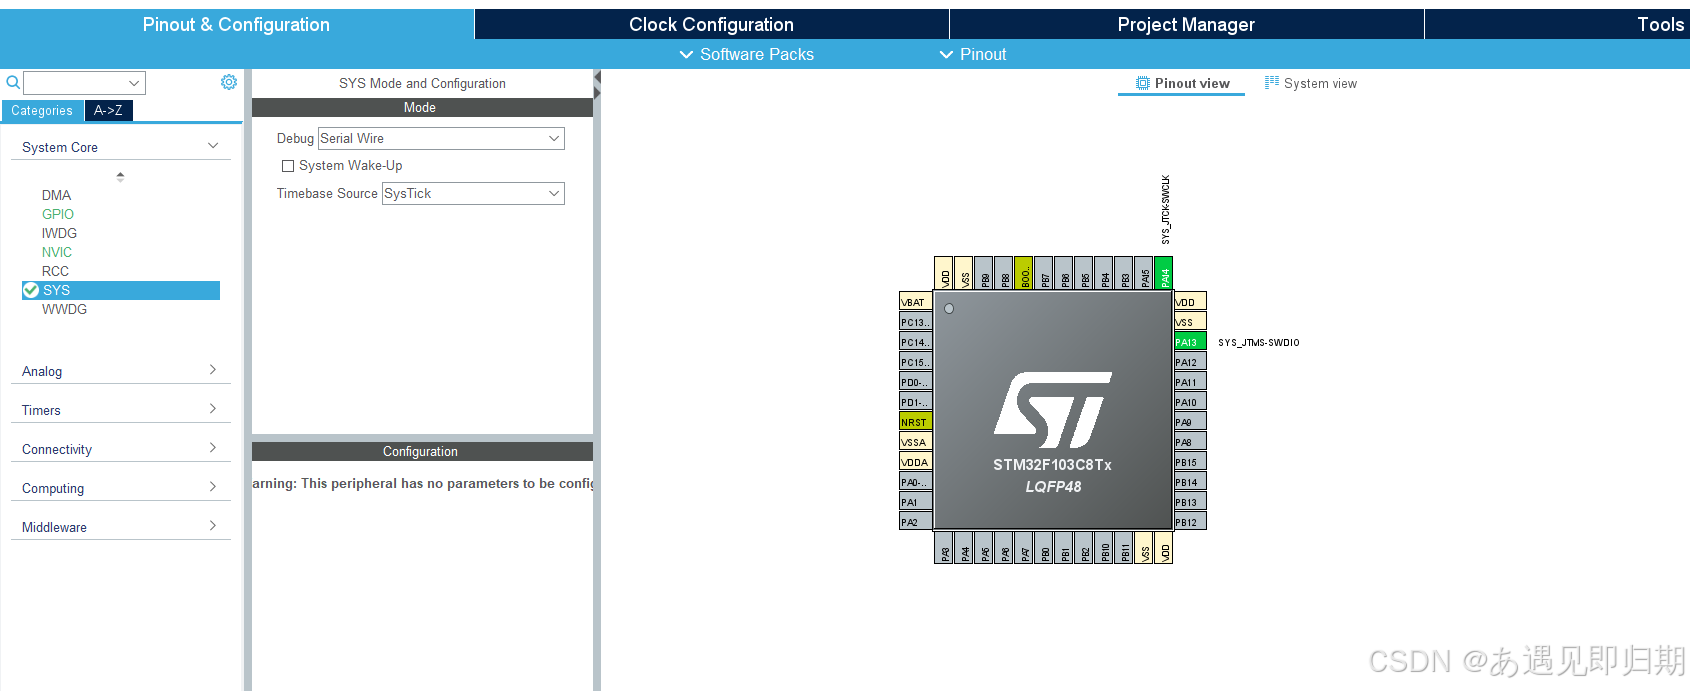Select SYS in System Core list
The image size is (1690, 691).
pyautogui.click(x=121, y=290)
